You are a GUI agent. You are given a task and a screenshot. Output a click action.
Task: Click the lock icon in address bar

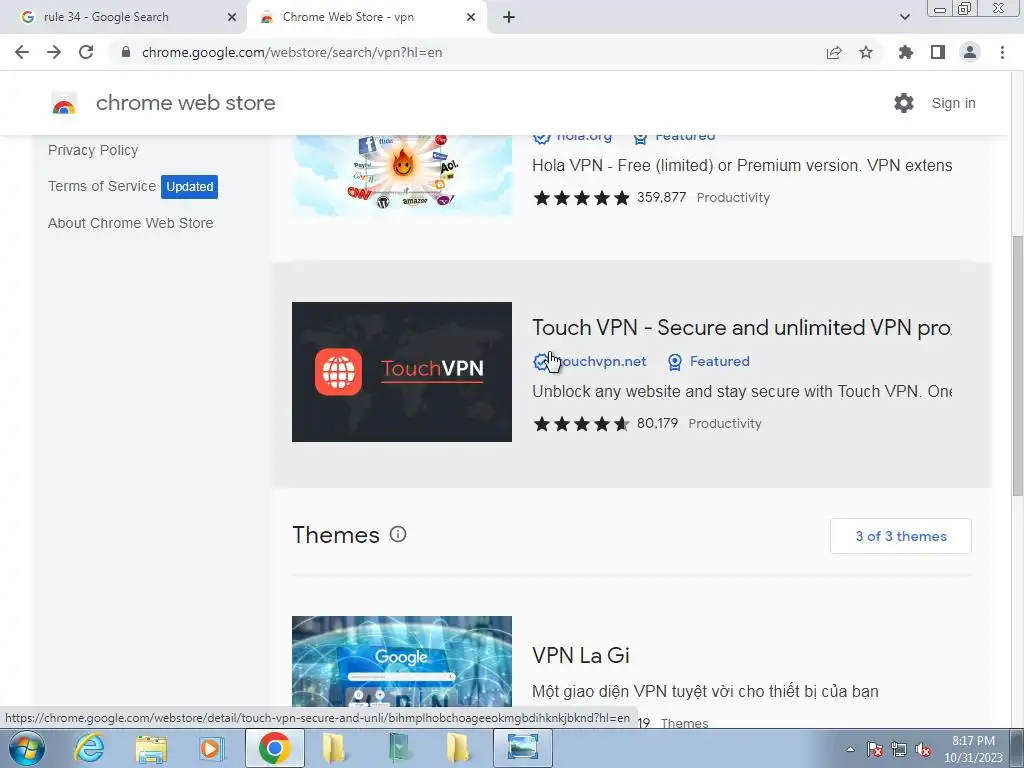[126, 52]
